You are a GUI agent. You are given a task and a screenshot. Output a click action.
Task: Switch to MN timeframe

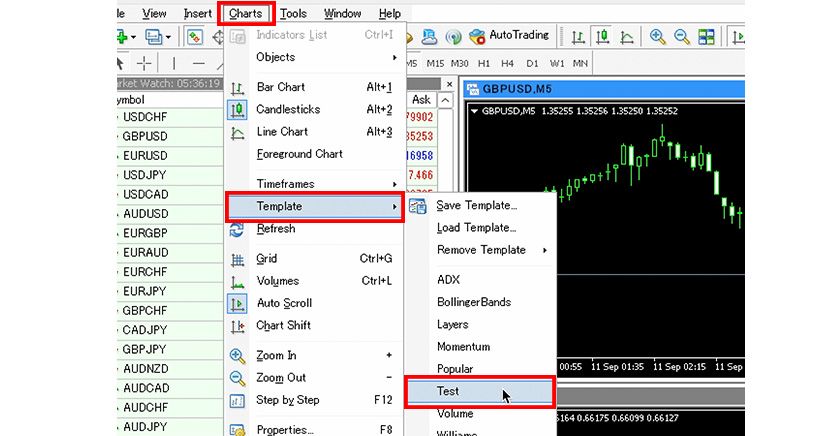(x=580, y=63)
